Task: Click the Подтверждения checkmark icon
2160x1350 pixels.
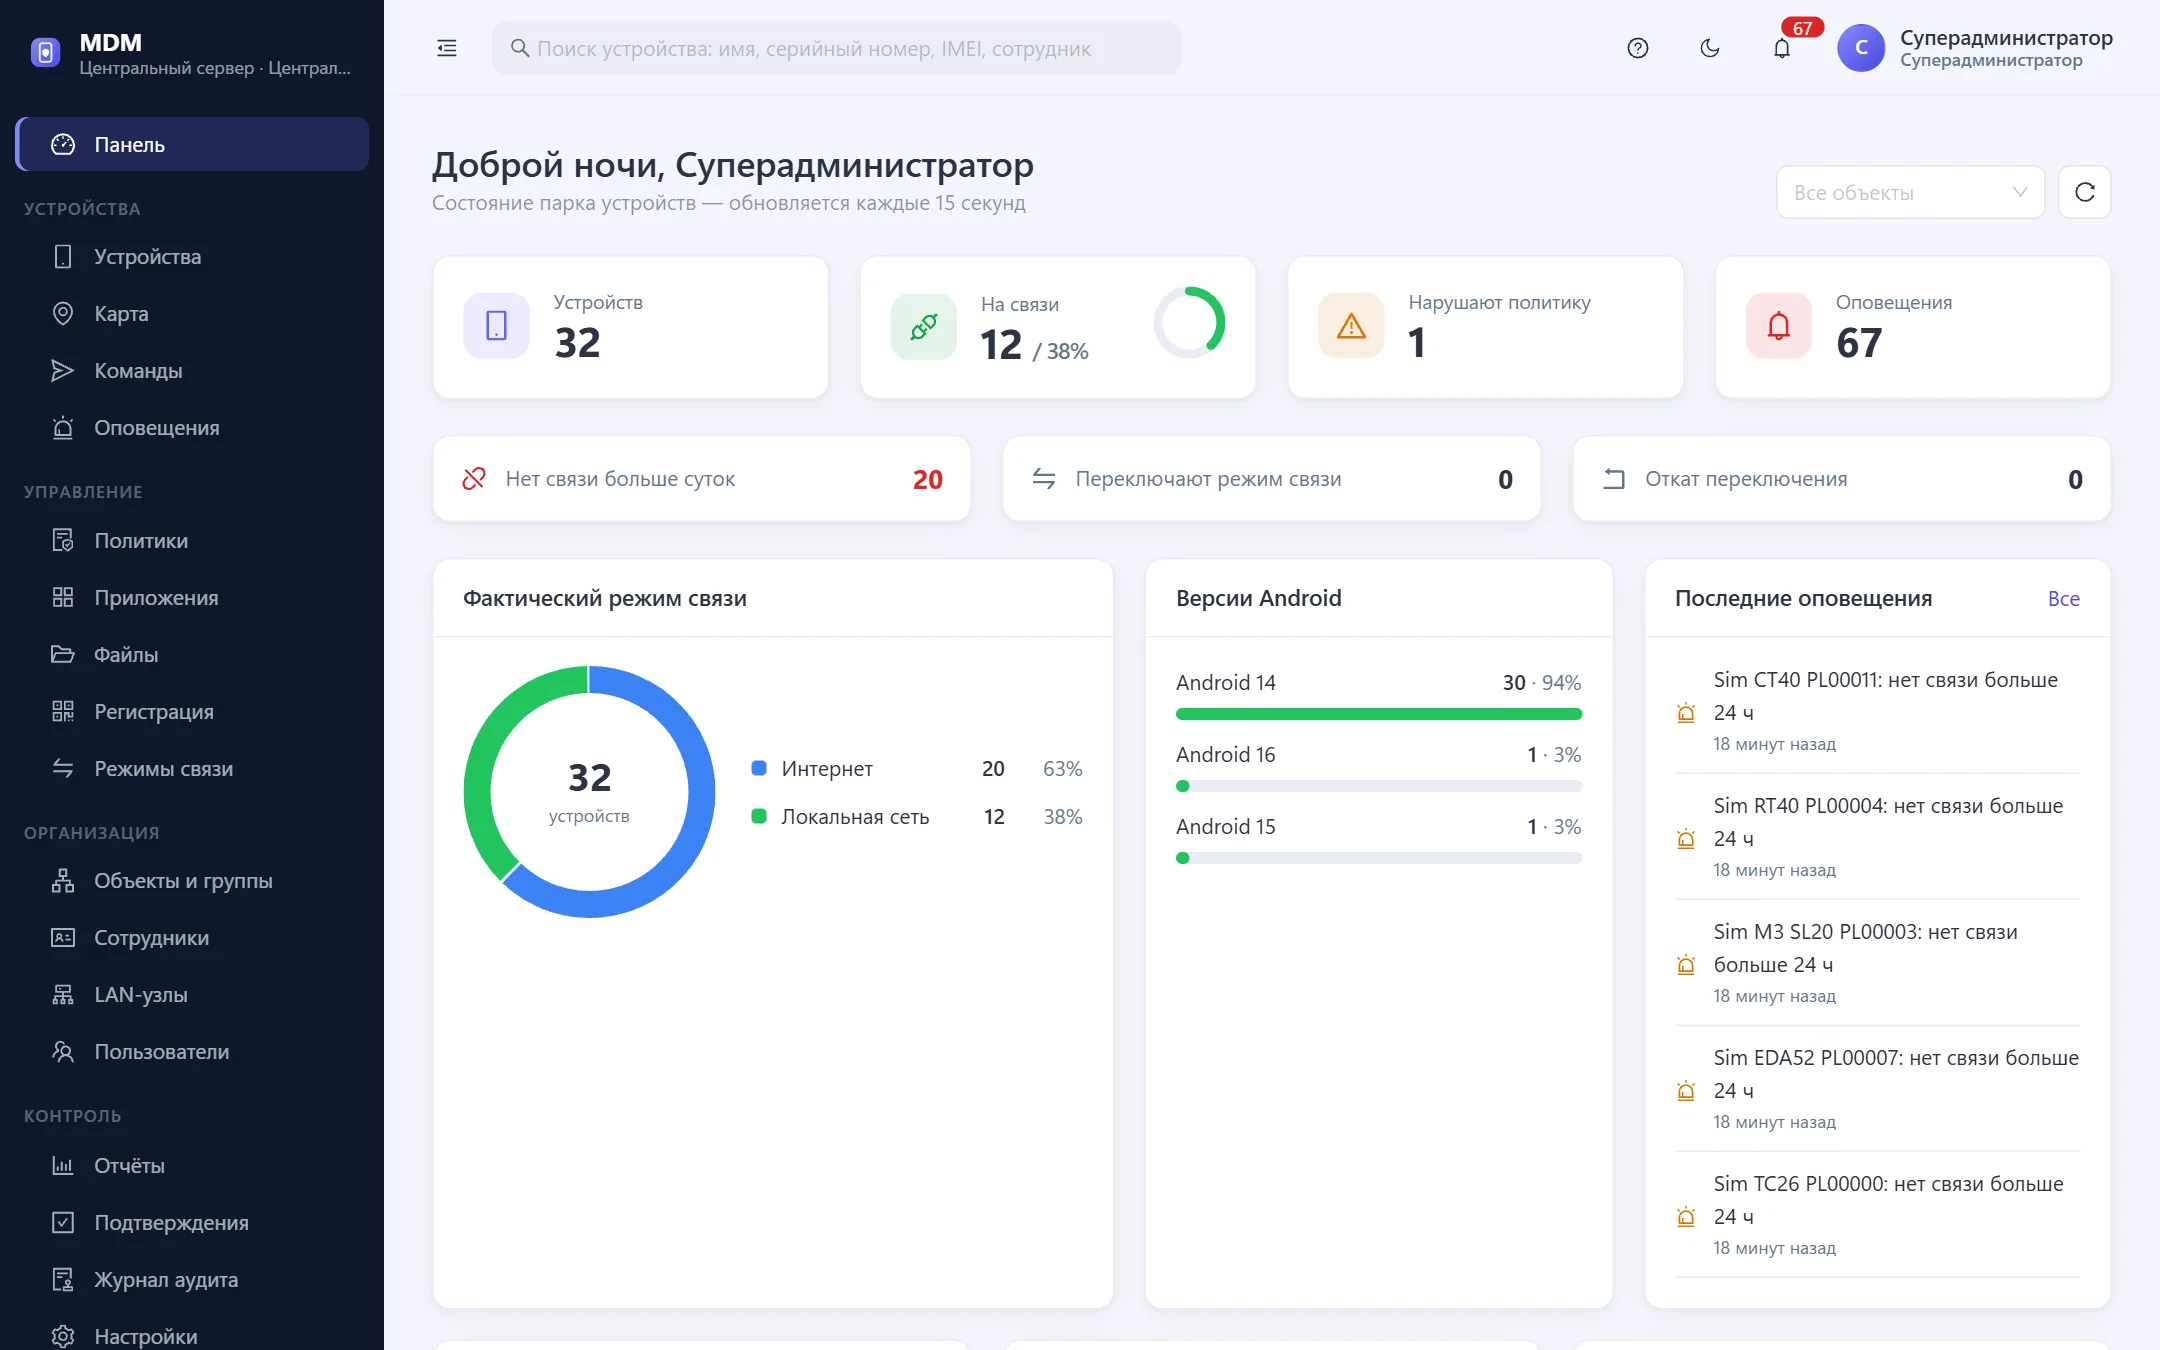Action: (x=63, y=1223)
